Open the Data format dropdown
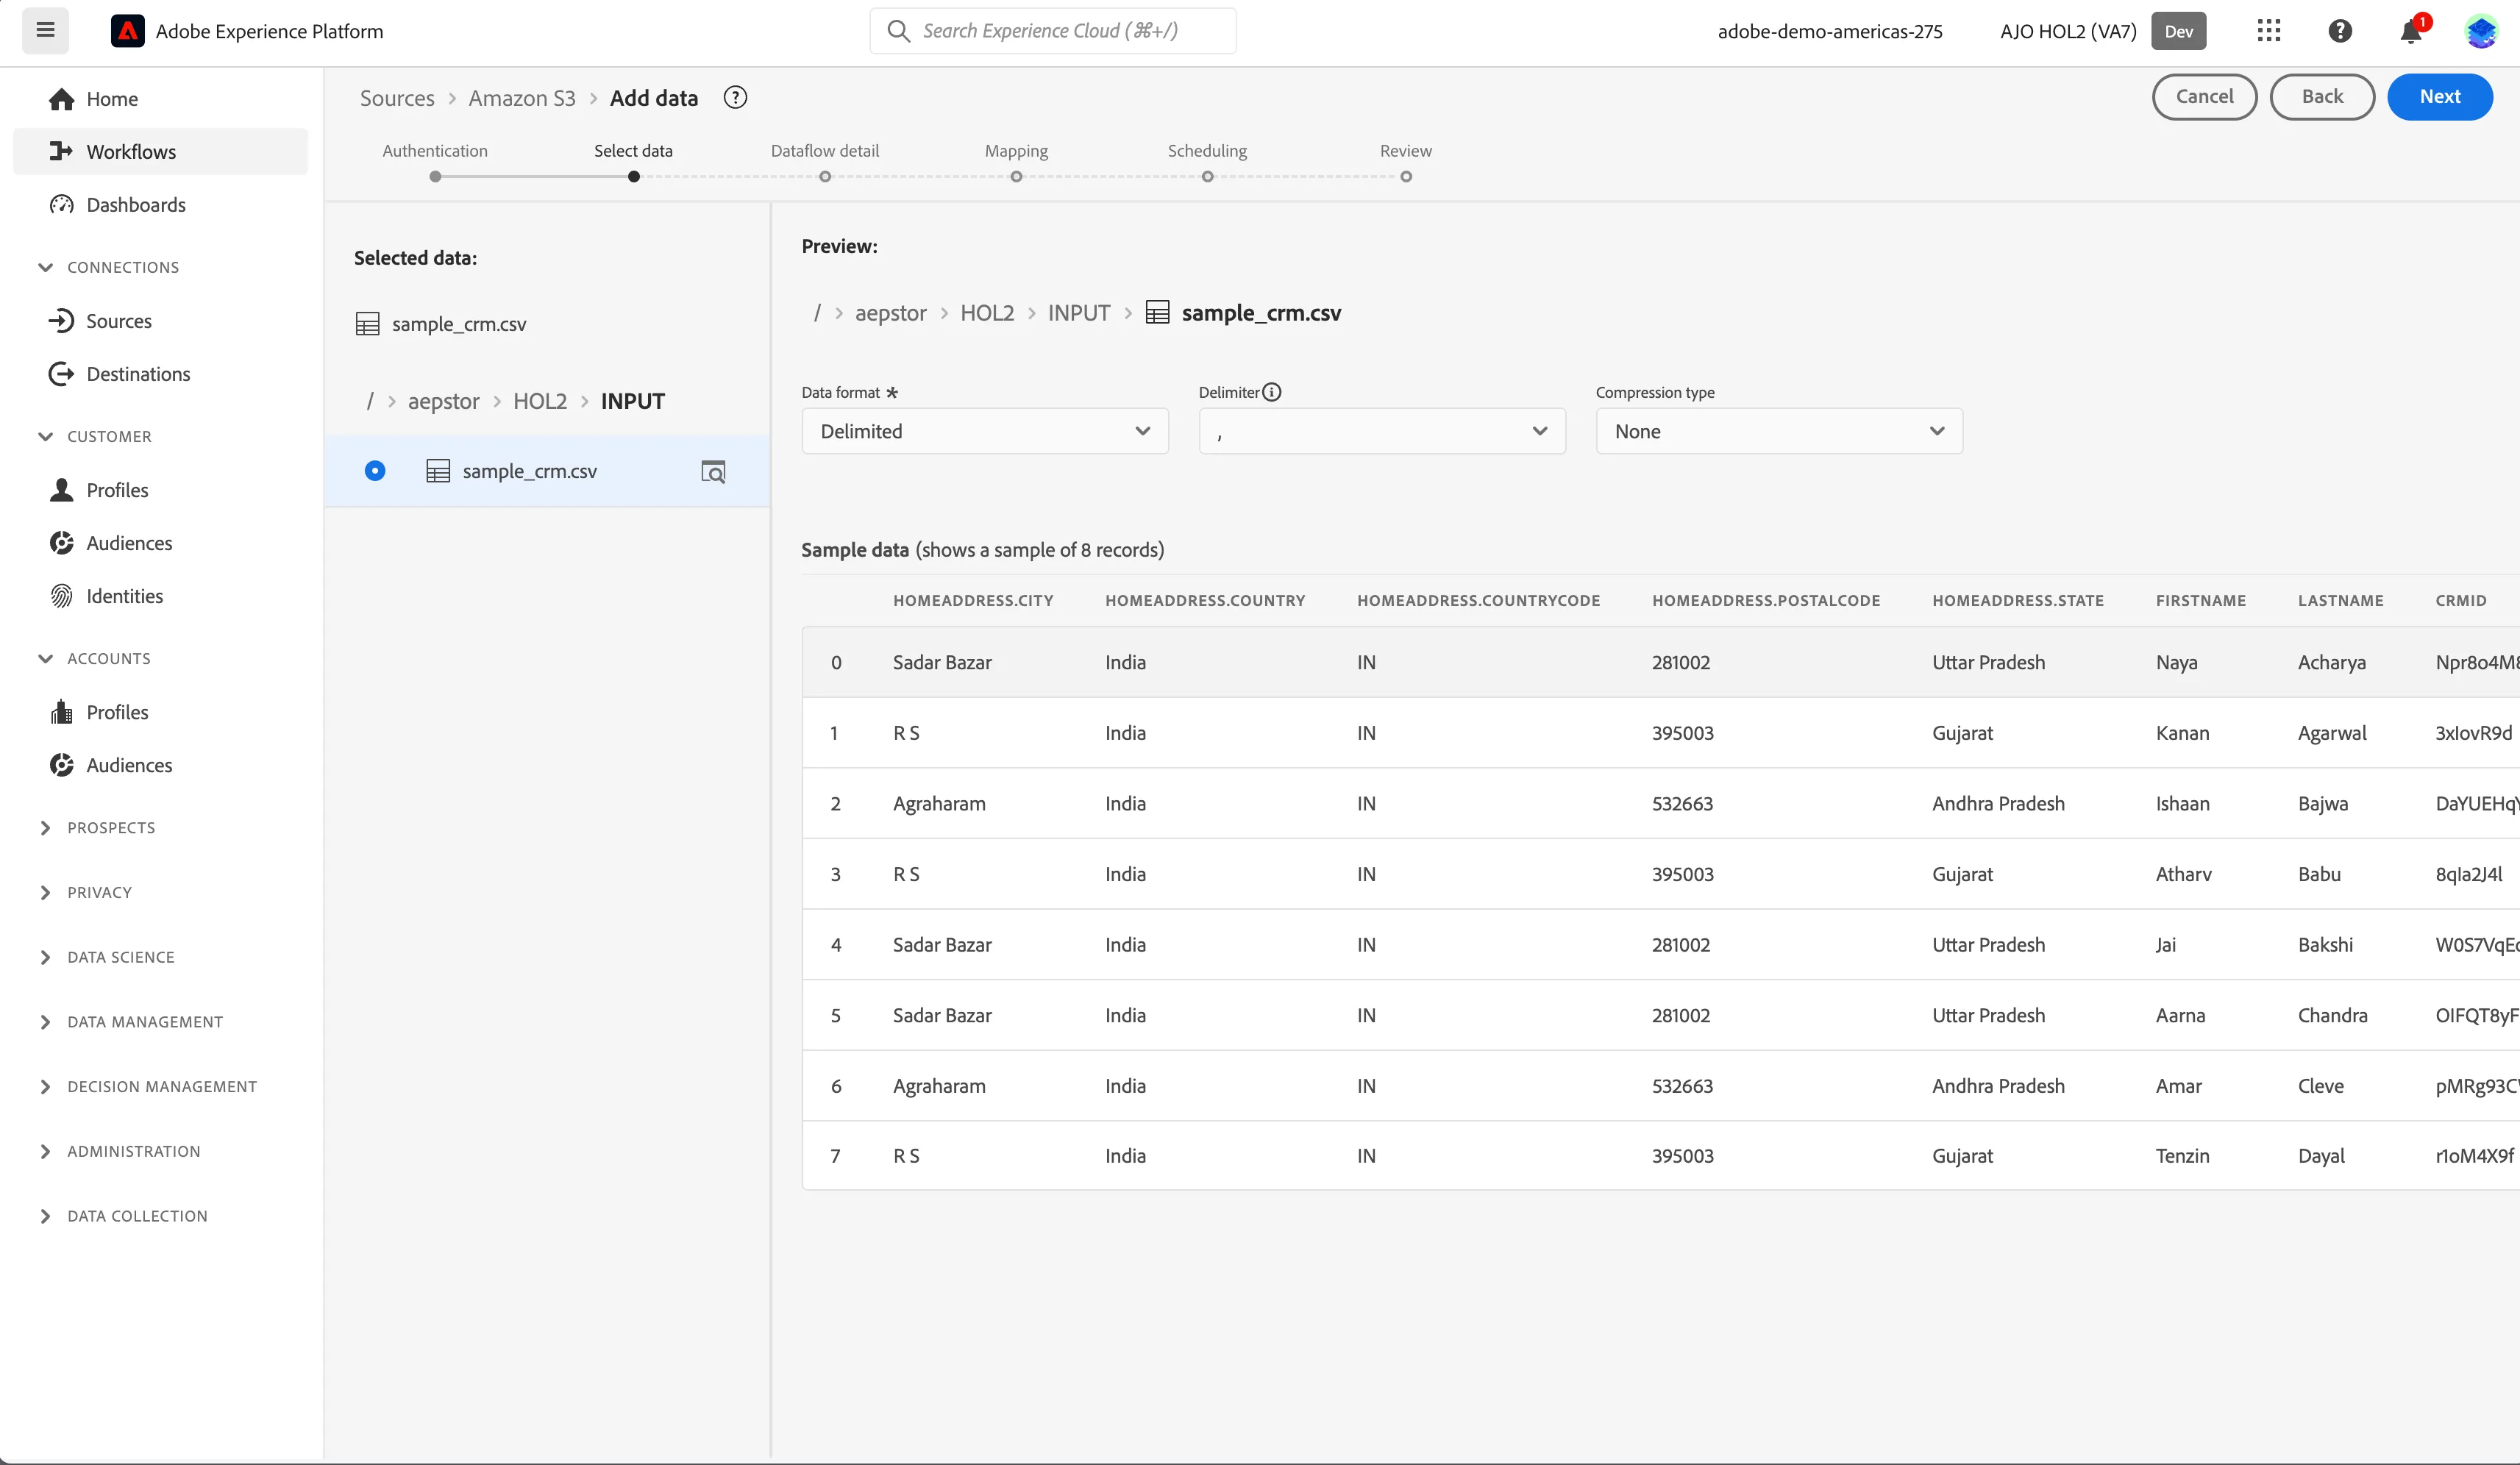The image size is (2520, 1465). (985, 431)
